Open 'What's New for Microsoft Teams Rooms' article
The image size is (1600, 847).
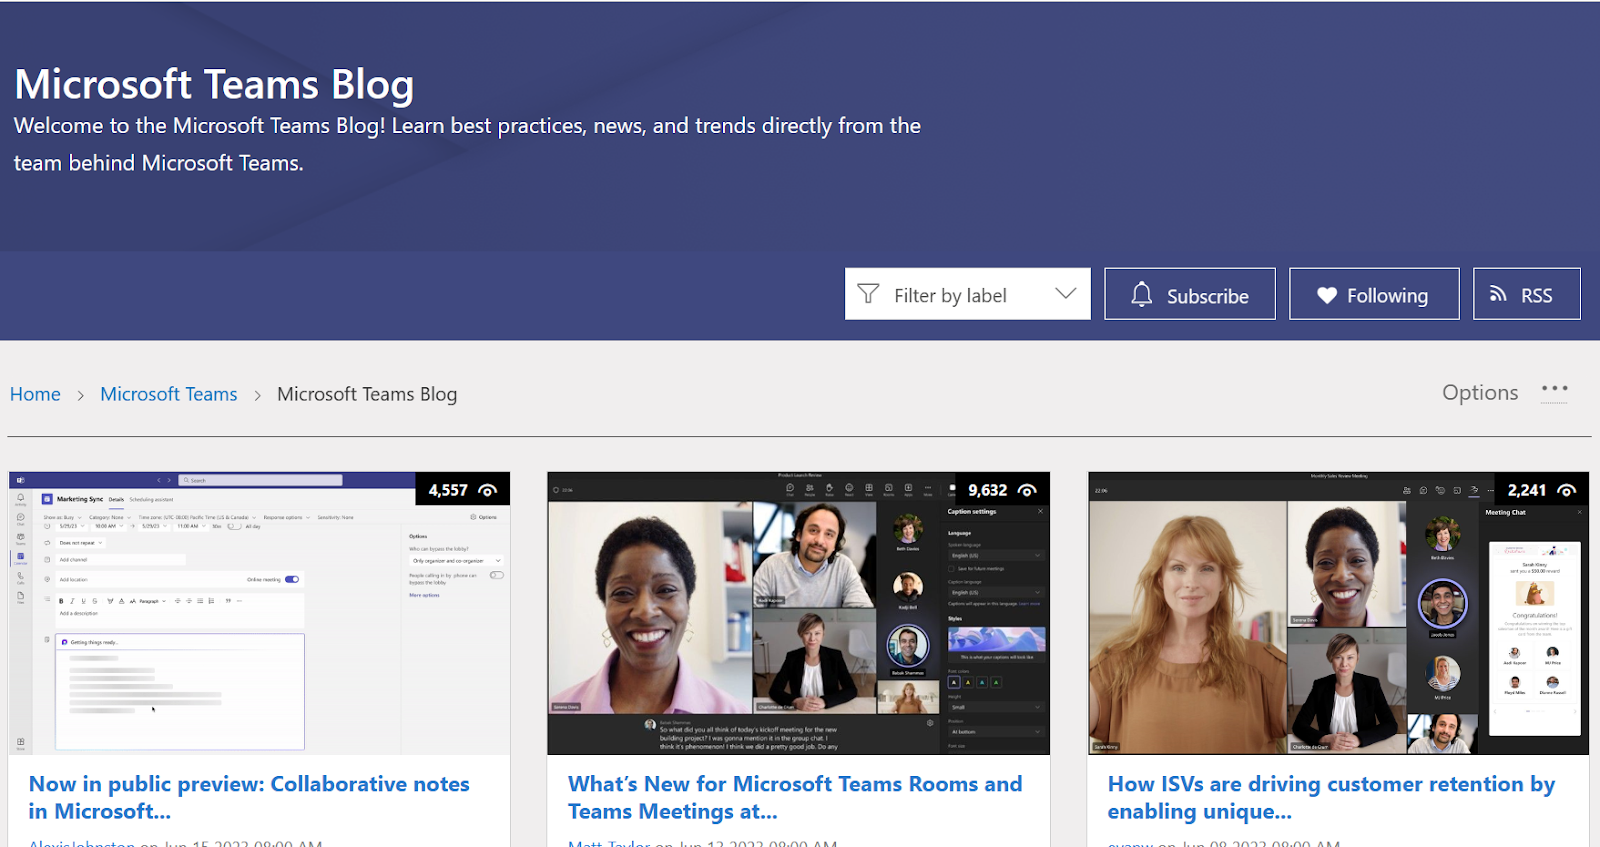pos(795,798)
